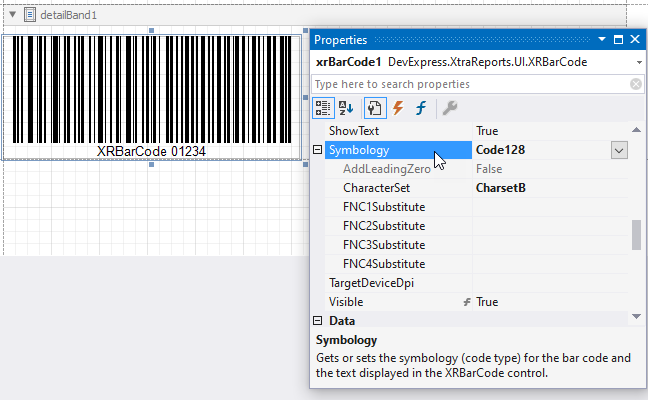Collapse the detailBand1 band
This screenshot has width=648, height=400.
pyautogui.click(x=13, y=15)
